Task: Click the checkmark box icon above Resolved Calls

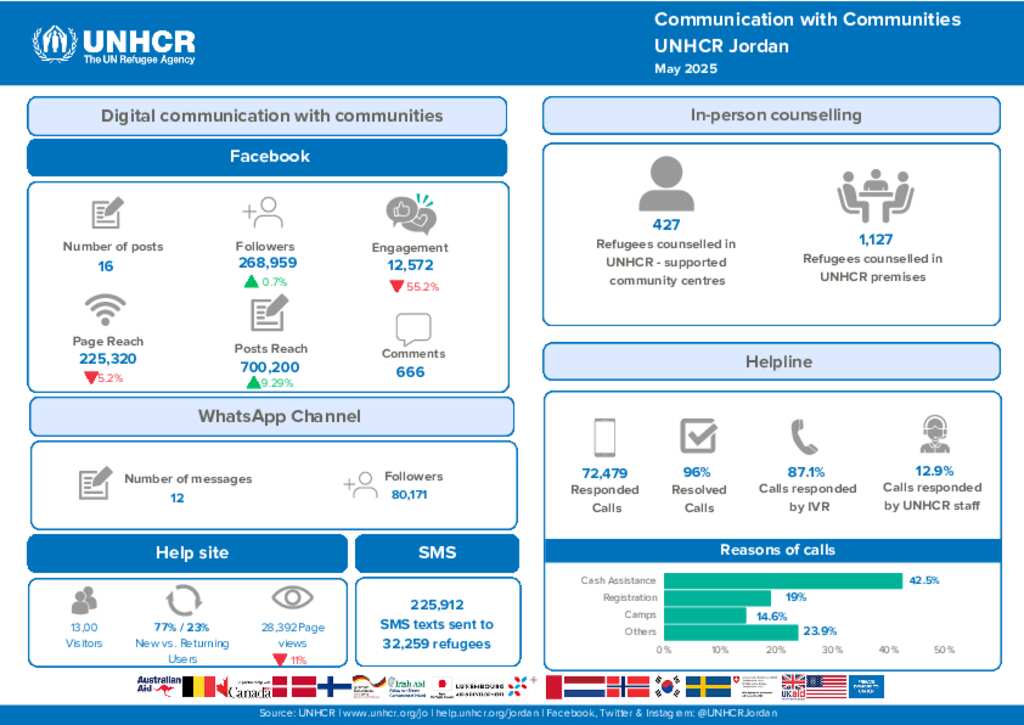Action: point(698,436)
